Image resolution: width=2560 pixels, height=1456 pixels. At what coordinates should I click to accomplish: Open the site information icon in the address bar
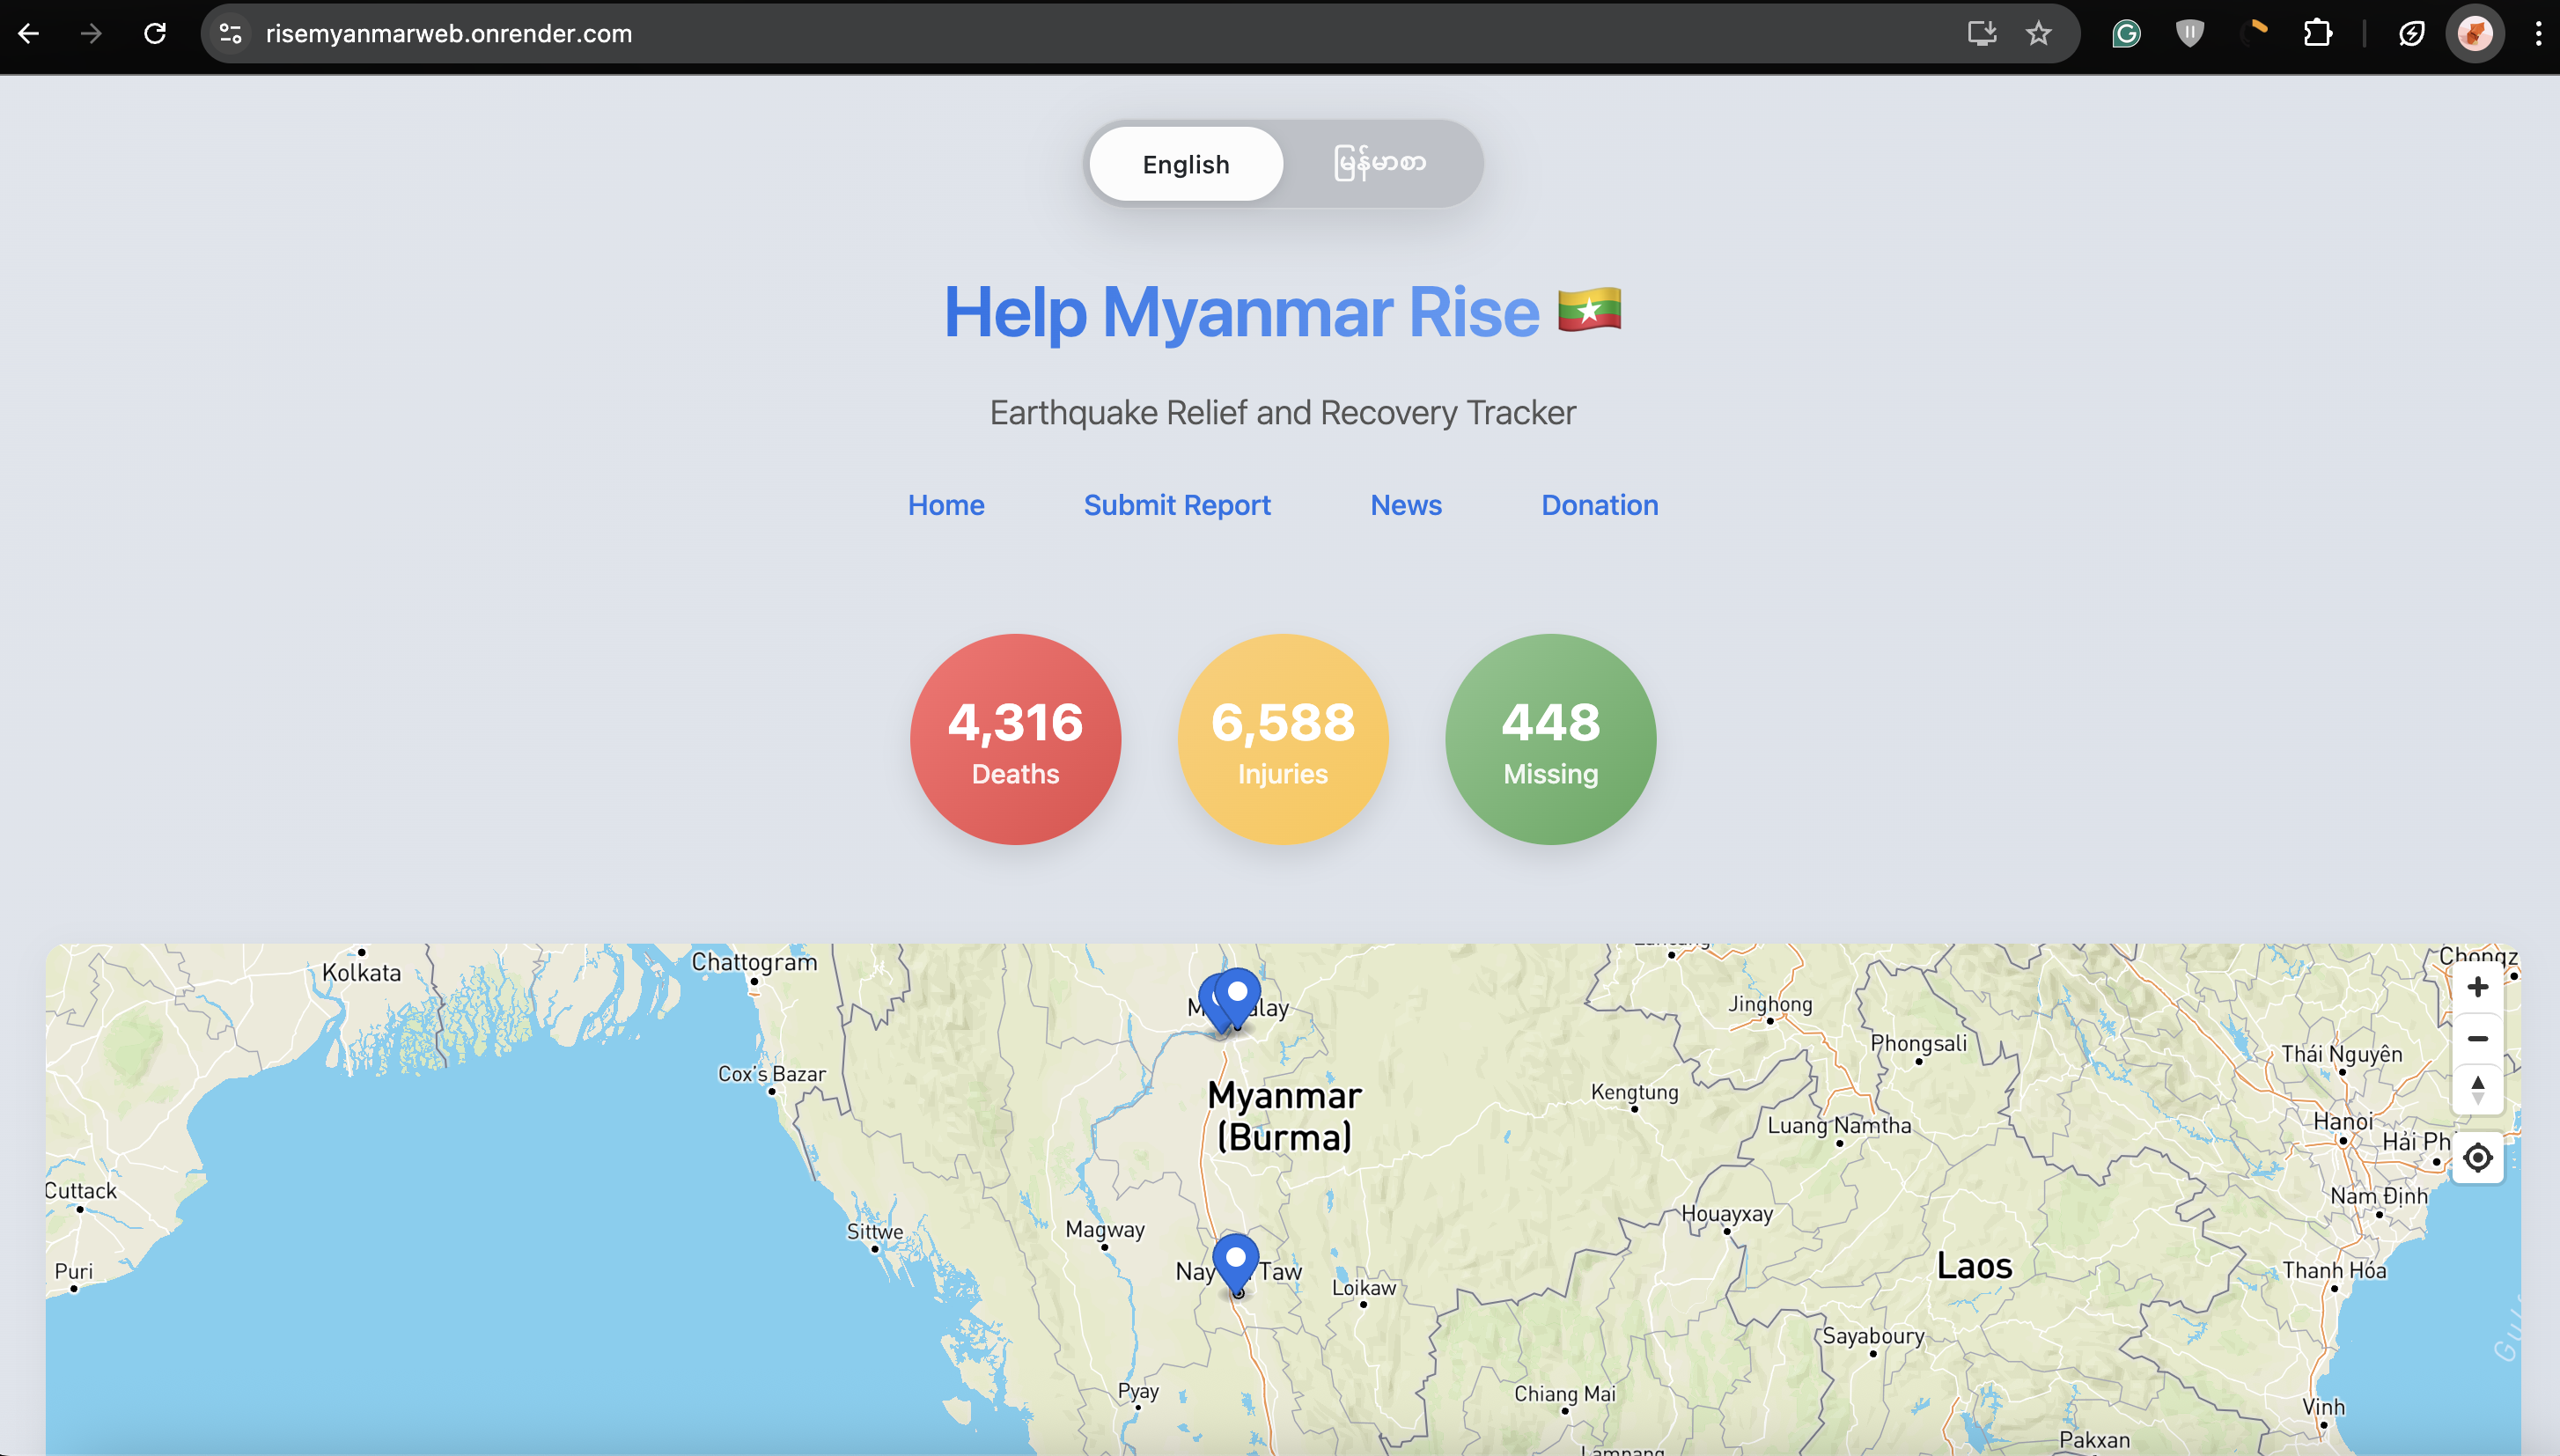[x=231, y=34]
